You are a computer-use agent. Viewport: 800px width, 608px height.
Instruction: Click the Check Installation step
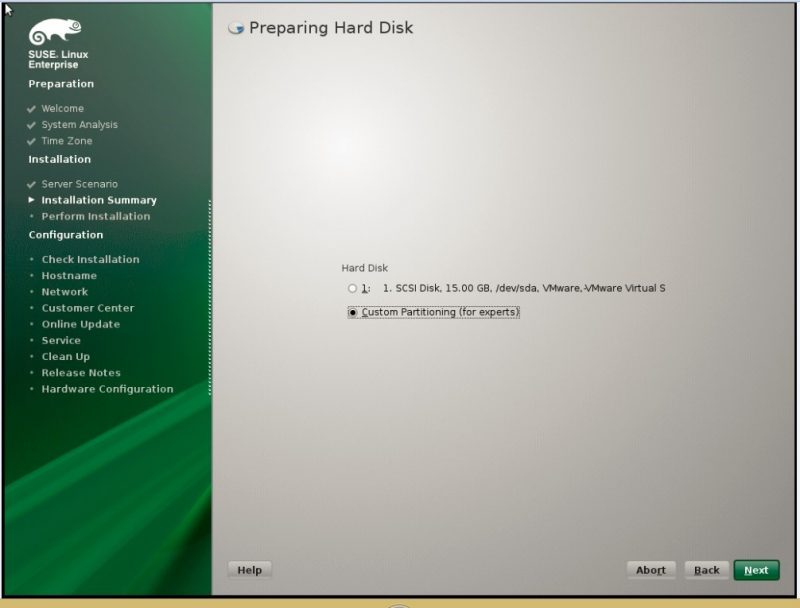click(x=90, y=259)
